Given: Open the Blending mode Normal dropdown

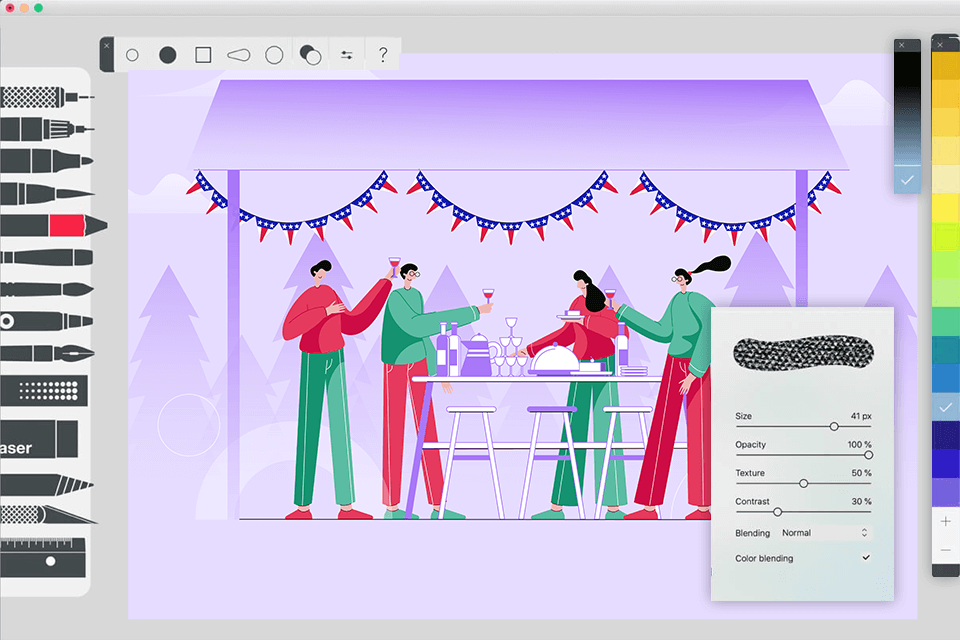Looking at the screenshot, I should [825, 533].
